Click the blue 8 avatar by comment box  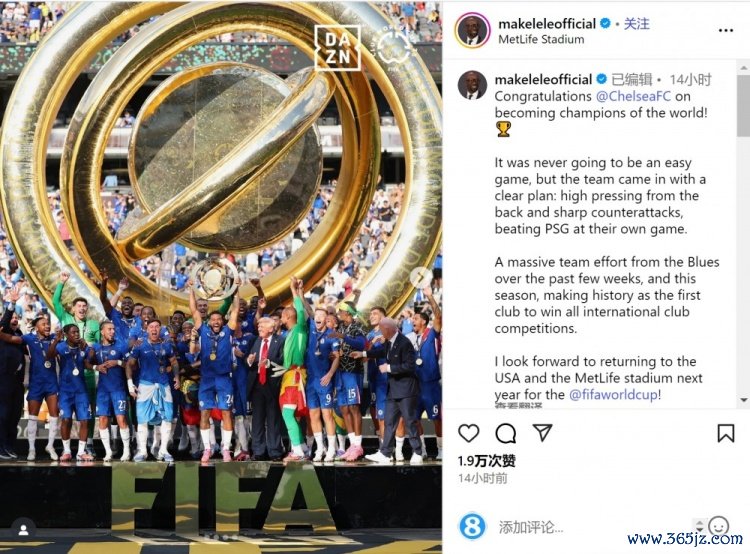click(472, 526)
